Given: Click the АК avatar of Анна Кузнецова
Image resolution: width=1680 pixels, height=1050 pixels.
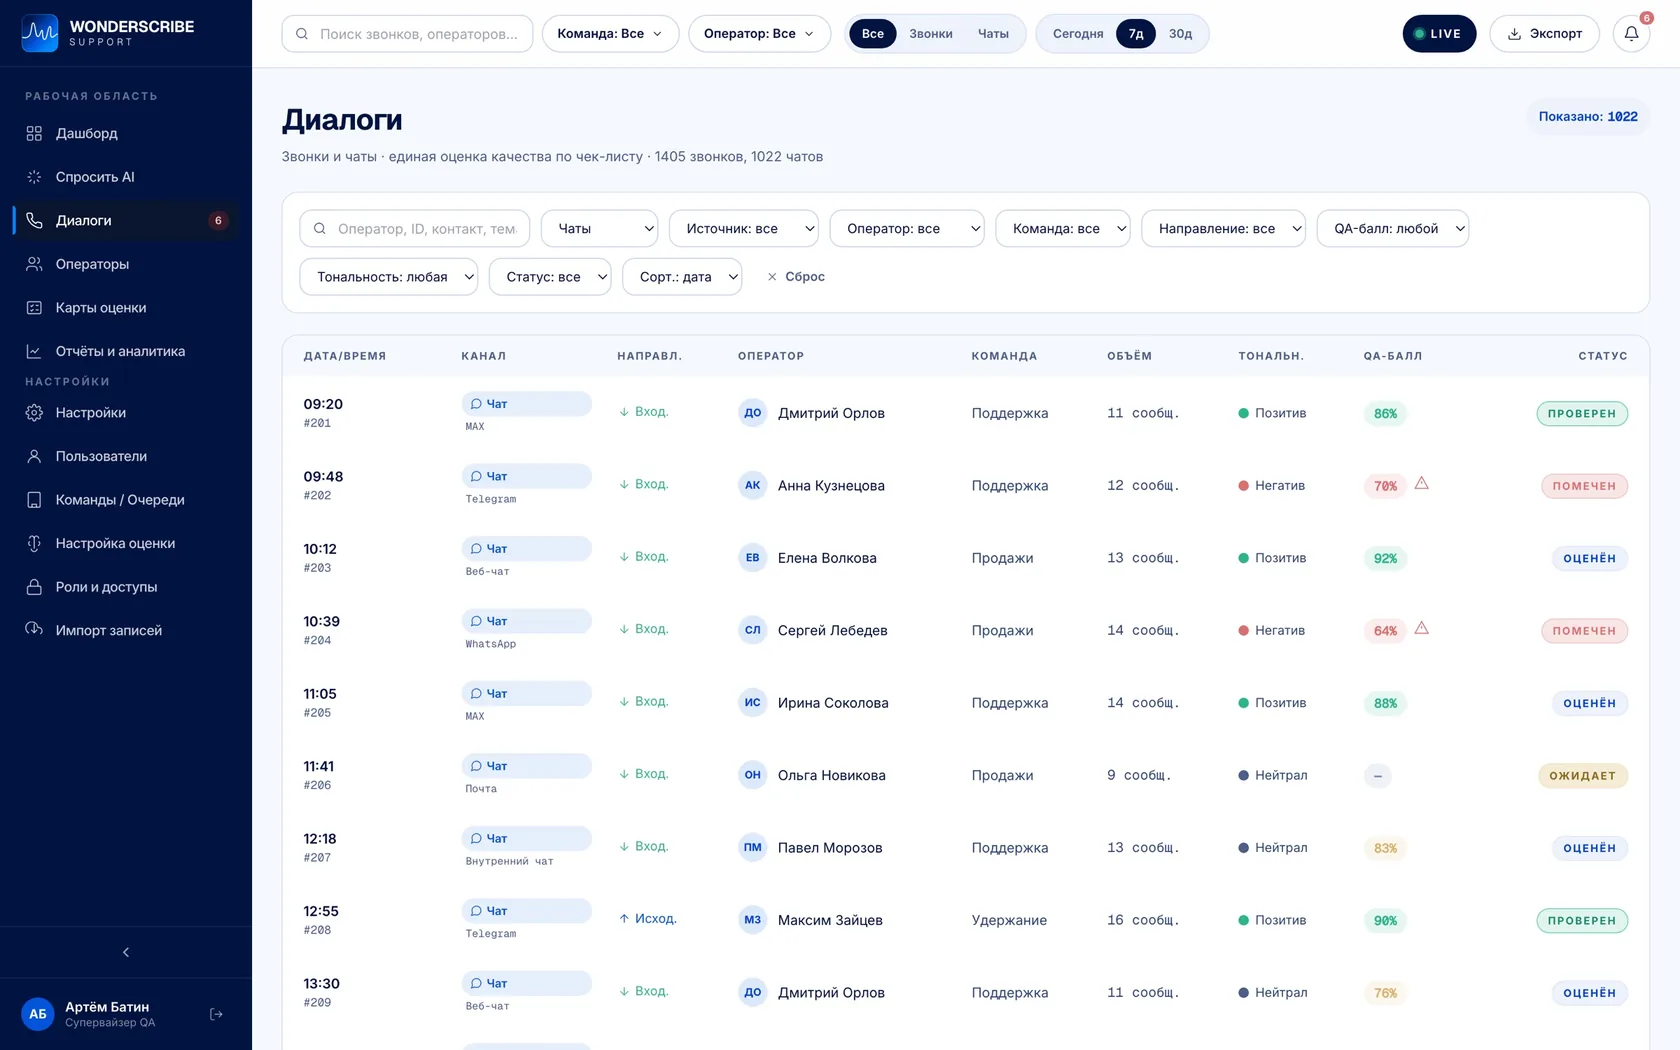Looking at the screenshot, I should (x=752, y=486).
